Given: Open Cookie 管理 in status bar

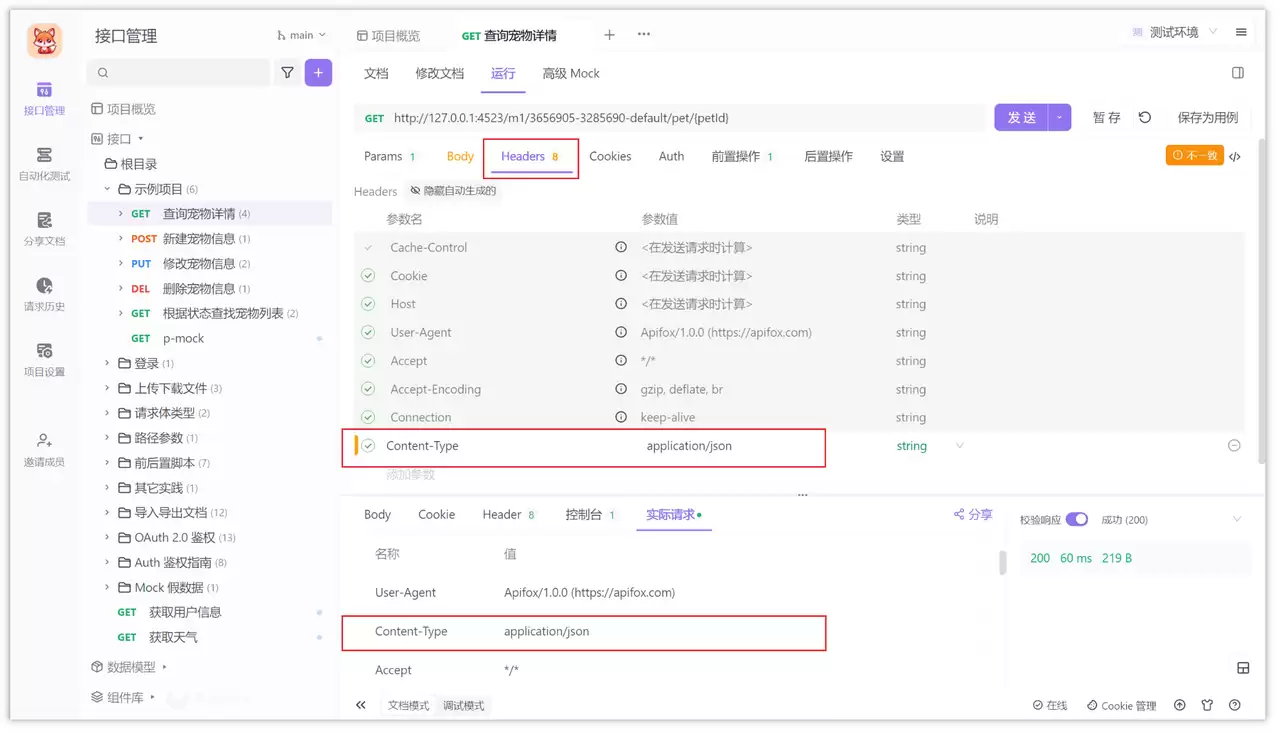Looking at the screenshot, I should pos(1121,705).
